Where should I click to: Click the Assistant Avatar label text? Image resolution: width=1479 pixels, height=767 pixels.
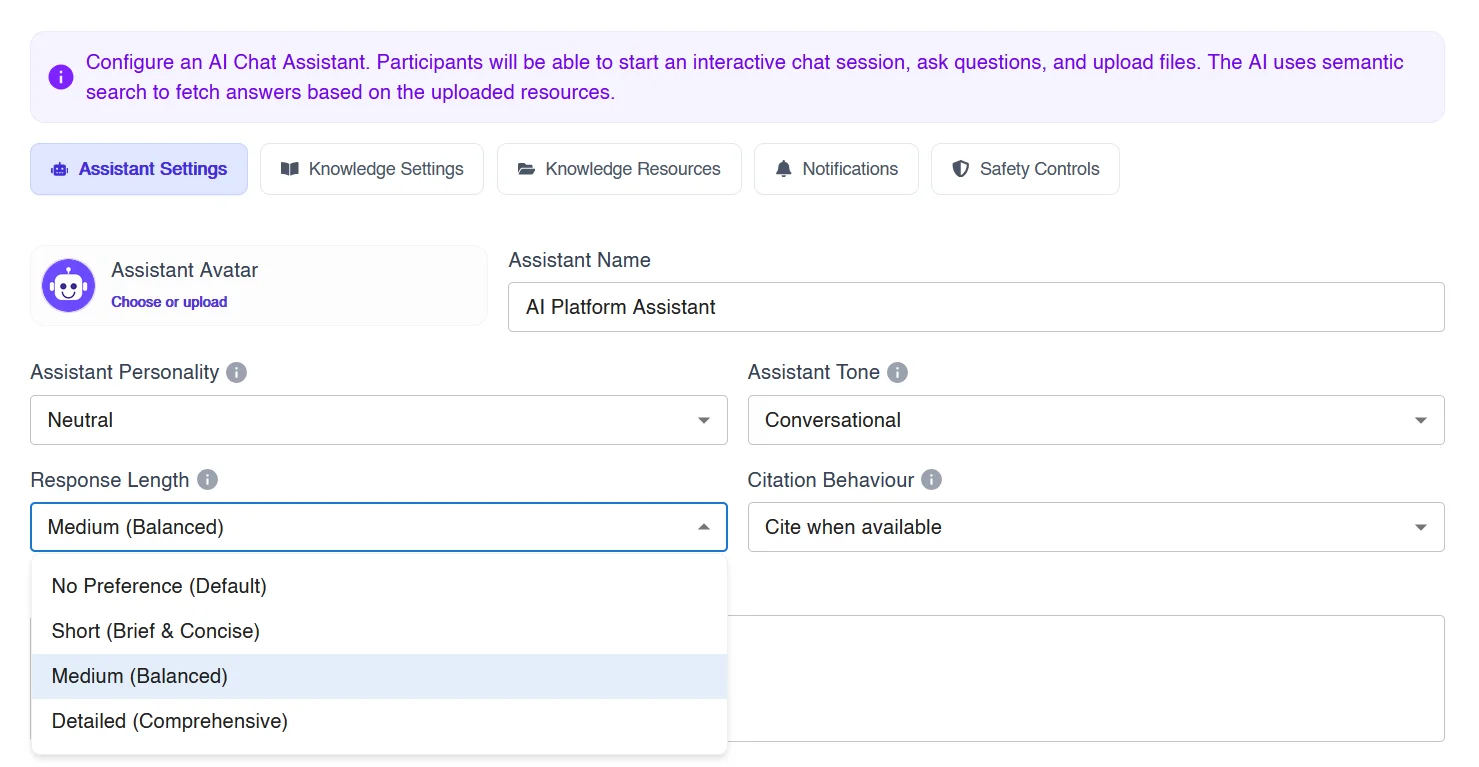(x=185, y=270)
